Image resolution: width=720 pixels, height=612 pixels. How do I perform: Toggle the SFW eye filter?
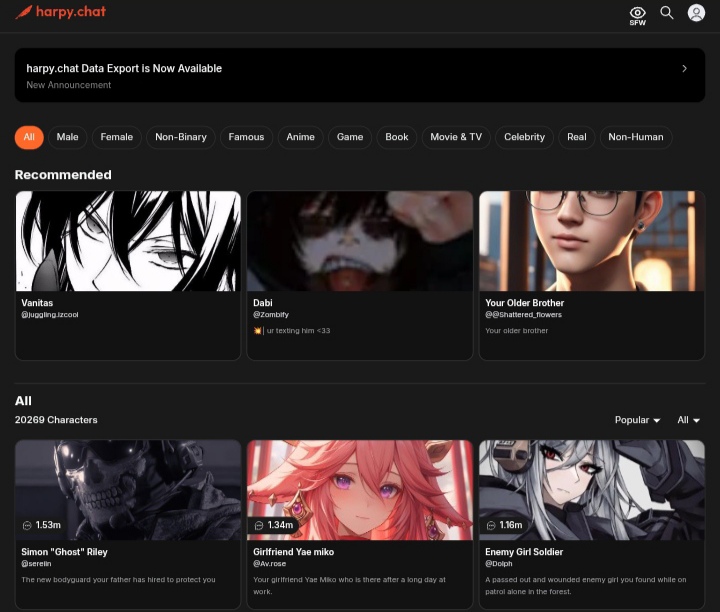click(x=637, y=16)
